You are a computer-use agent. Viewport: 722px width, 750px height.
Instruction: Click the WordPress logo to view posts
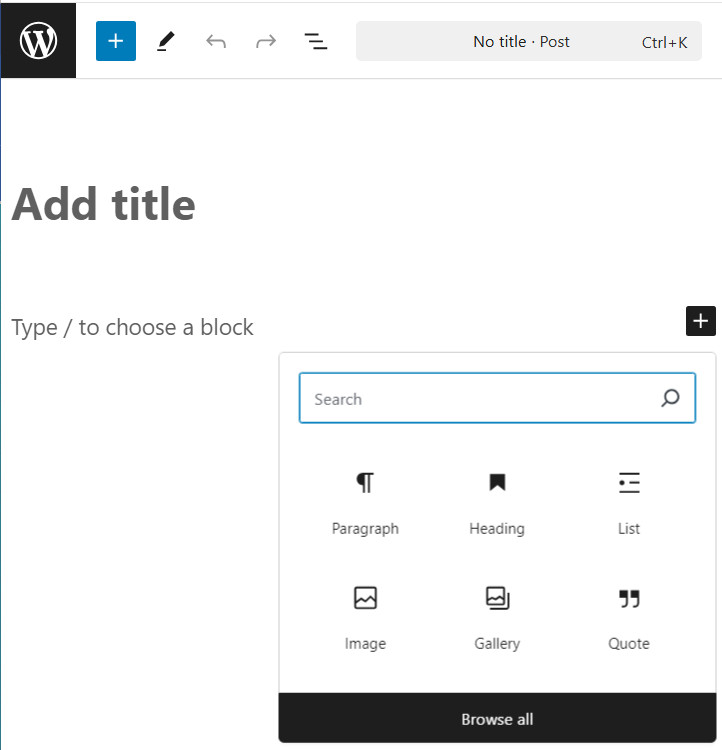click(x=38, y=41)
